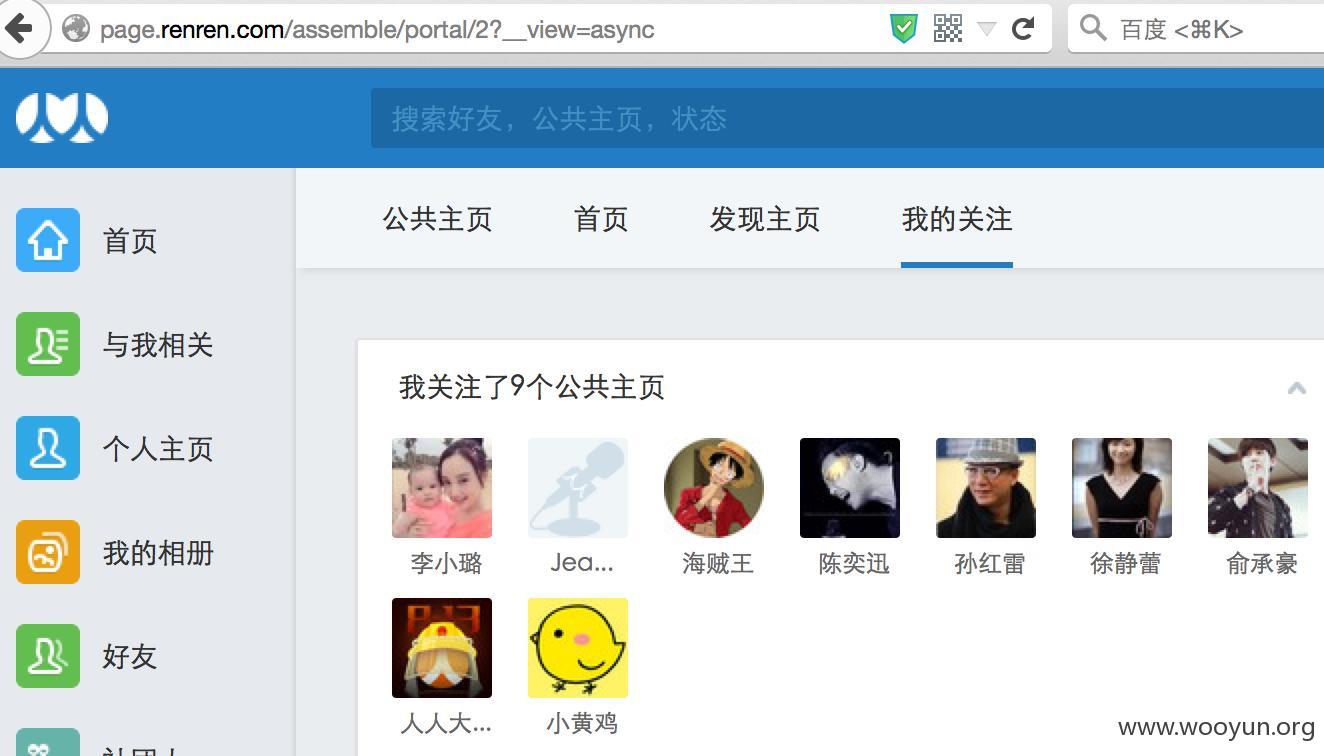Click the 我的相册 sidebar icon
Viewport: 1324px width, 756px height.
(48, 552)
